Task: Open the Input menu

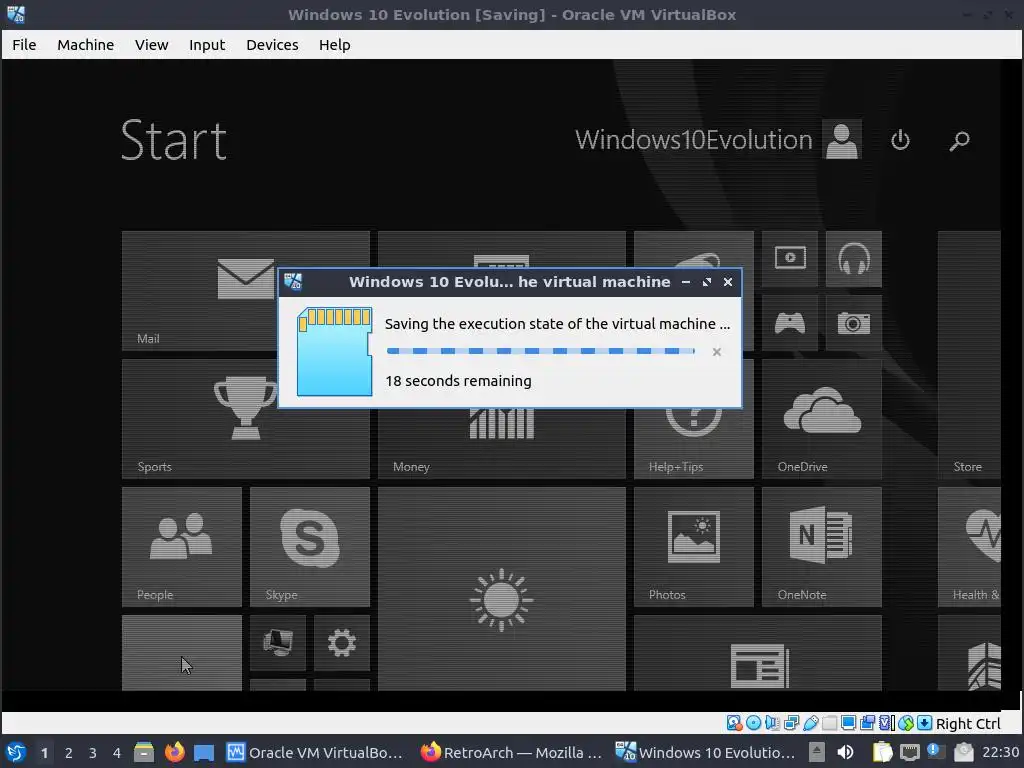Action: click(207, 44)
